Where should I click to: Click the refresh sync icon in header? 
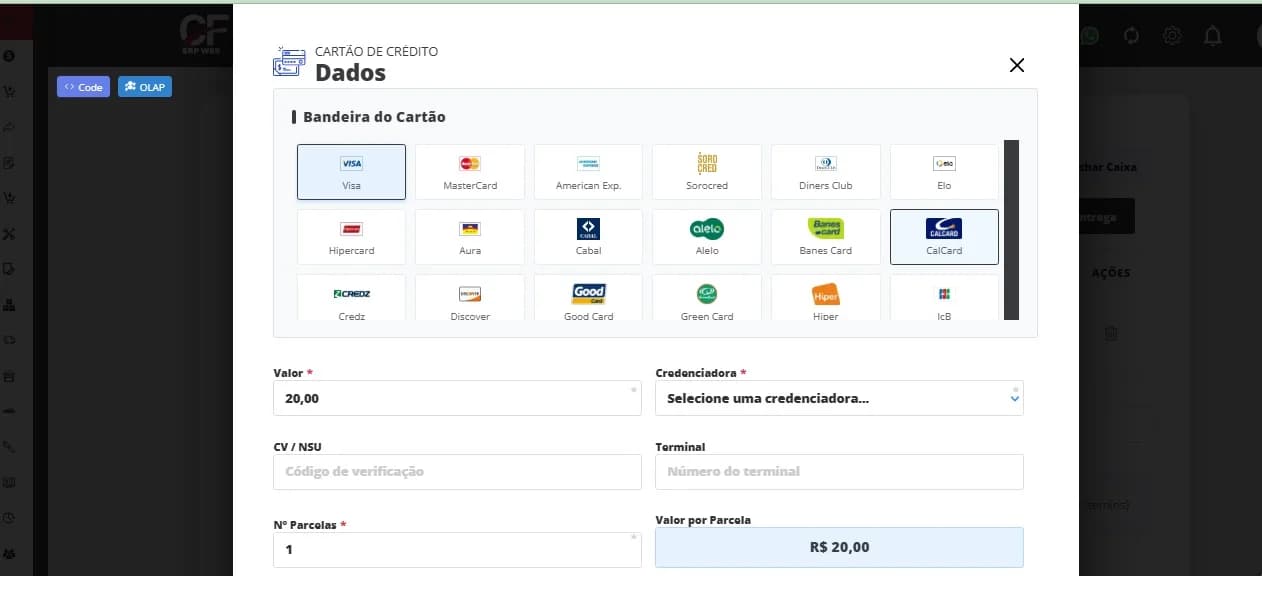tap(1132, 36)
